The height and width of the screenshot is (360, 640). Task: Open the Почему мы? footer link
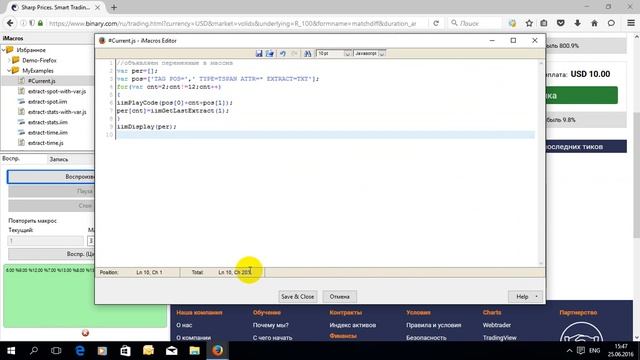coord(271,325)
